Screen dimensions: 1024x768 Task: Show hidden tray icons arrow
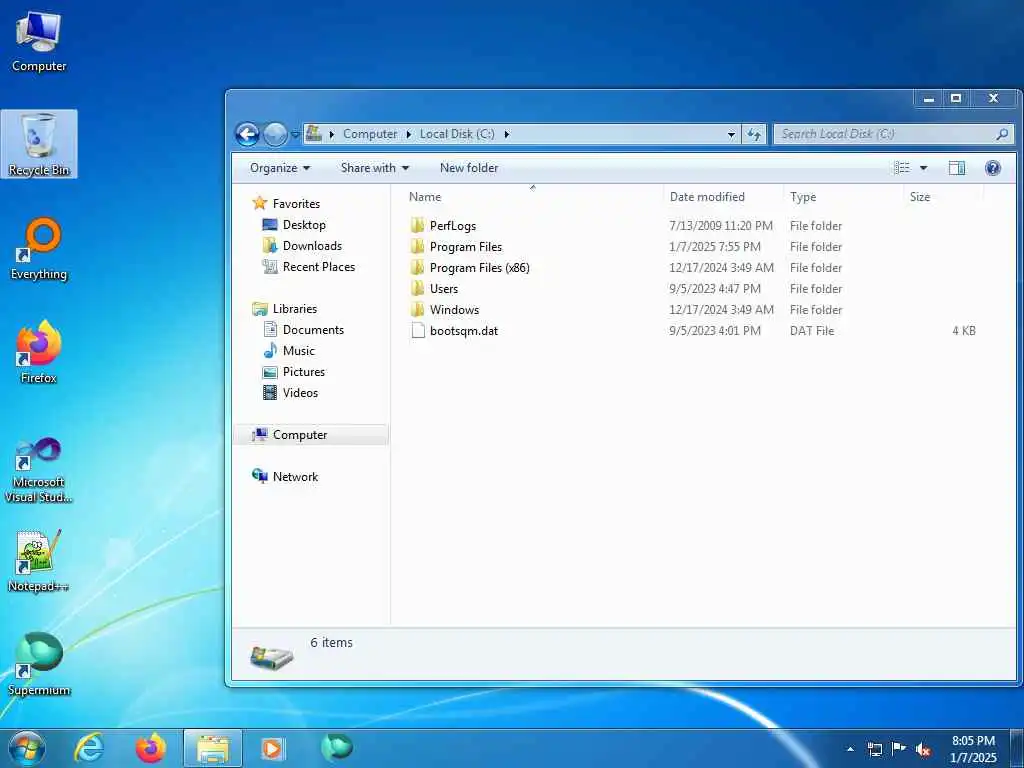[850, 749]
